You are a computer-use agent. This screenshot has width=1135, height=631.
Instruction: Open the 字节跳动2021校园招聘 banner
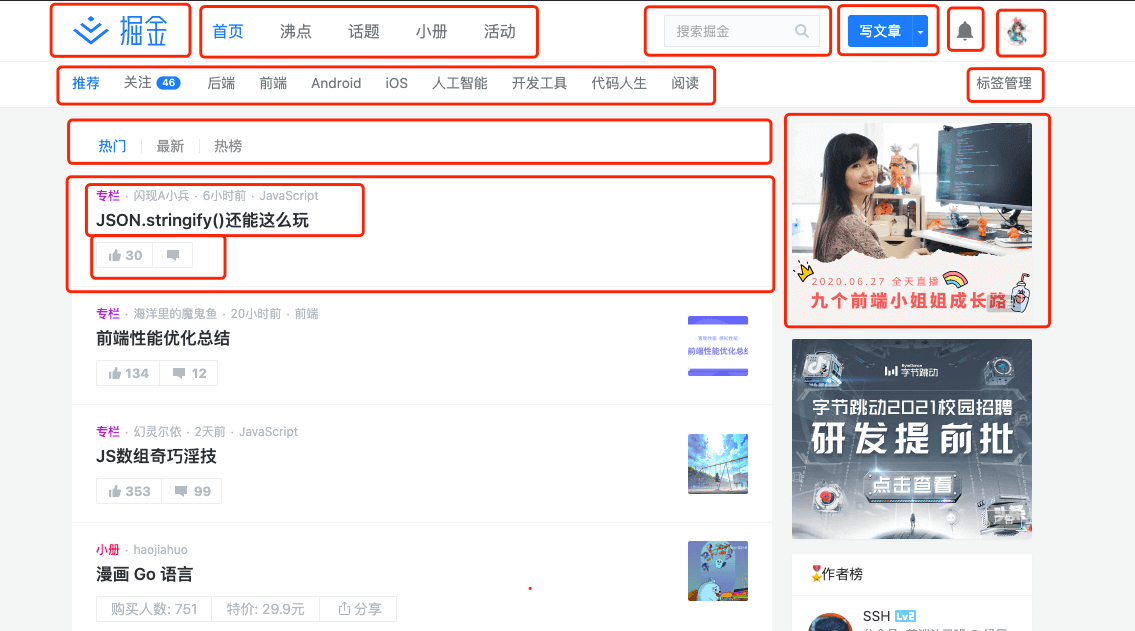click(911, 439)
